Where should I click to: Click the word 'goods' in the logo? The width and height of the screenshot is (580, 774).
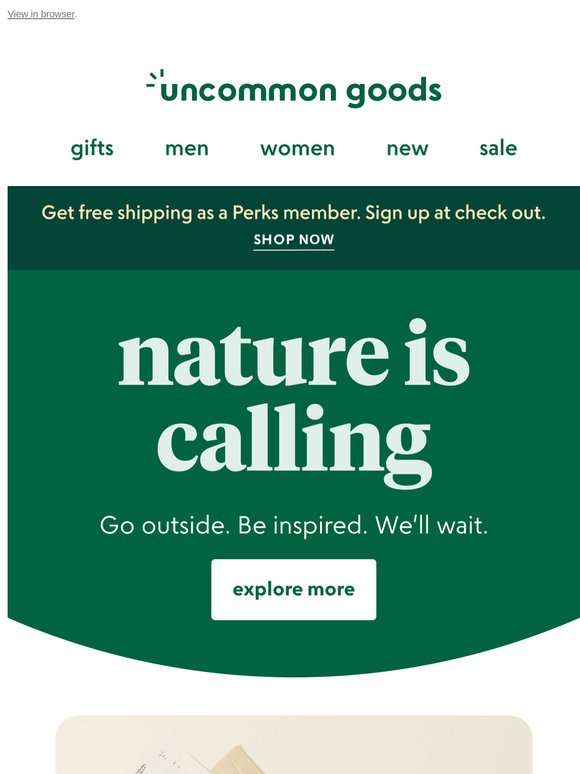coord(393,91)
